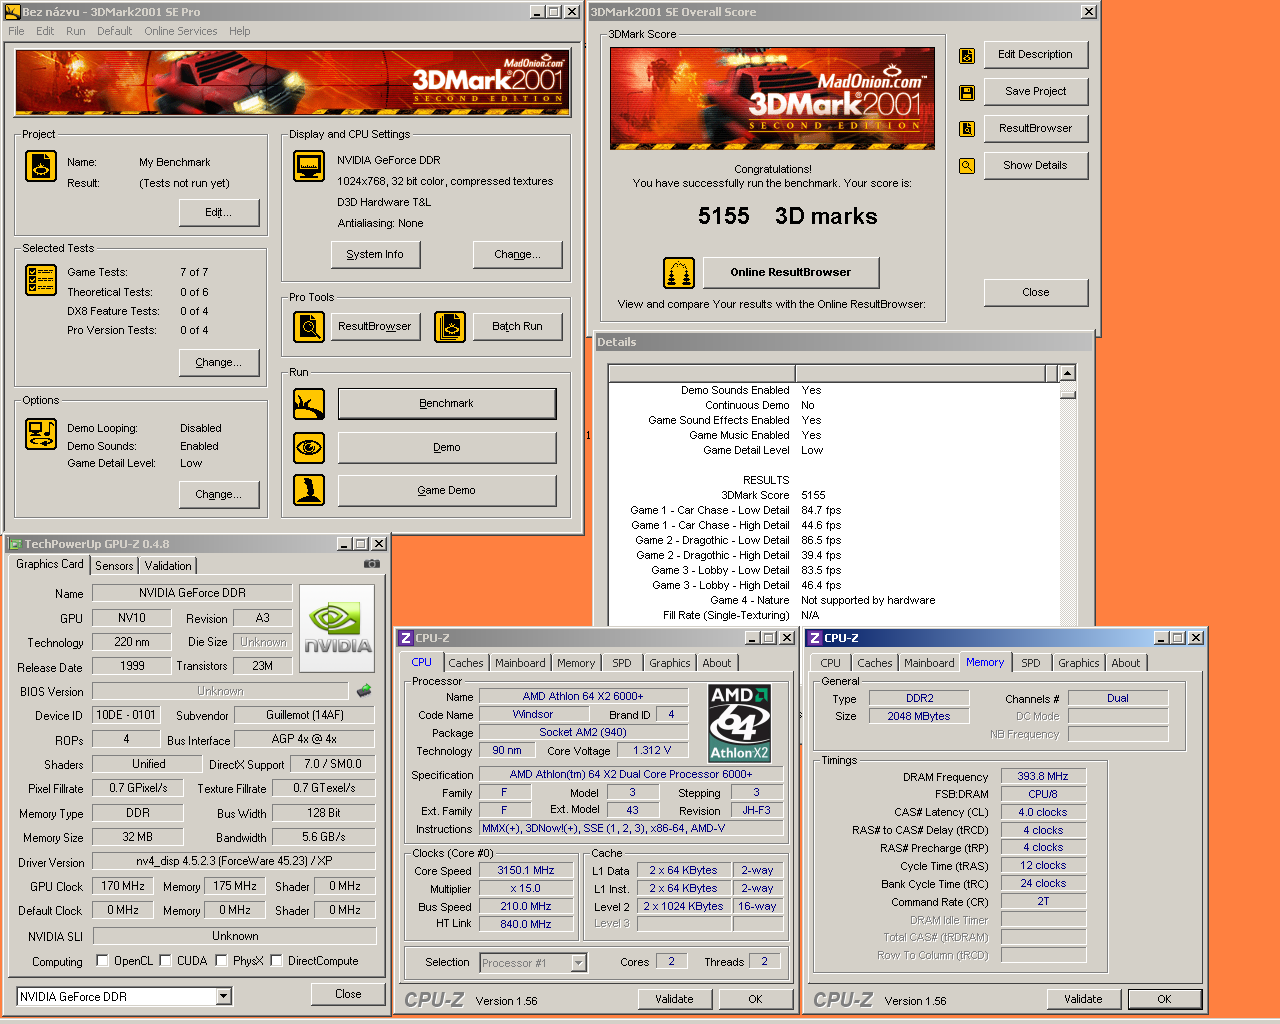The height and width of the screenshot is (1024, 1280).
Task: Open the Help menu in 3DMark2001
Action: coord(239,31)
